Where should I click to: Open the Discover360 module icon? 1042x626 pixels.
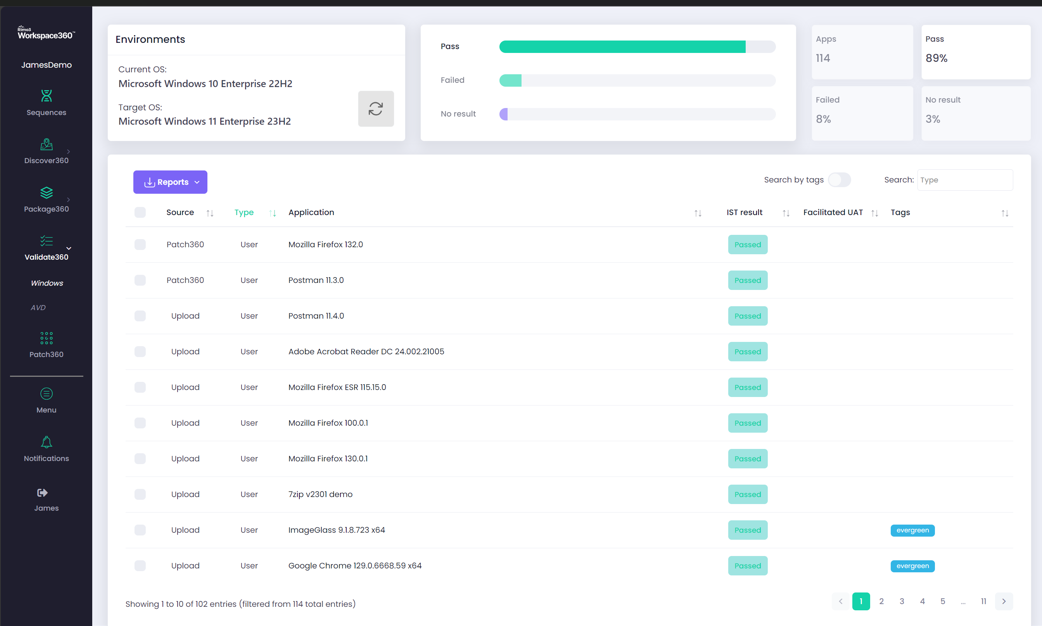coord(46,145)
